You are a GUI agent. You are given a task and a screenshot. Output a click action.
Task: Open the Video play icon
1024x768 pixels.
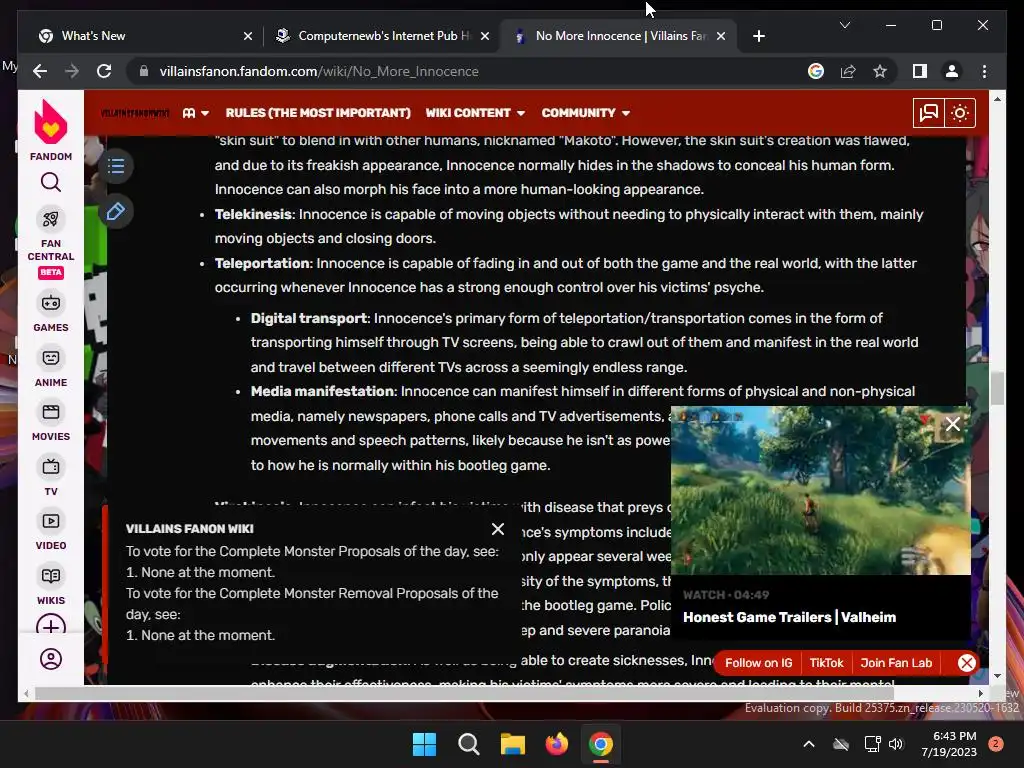click(x=51, y=521)
